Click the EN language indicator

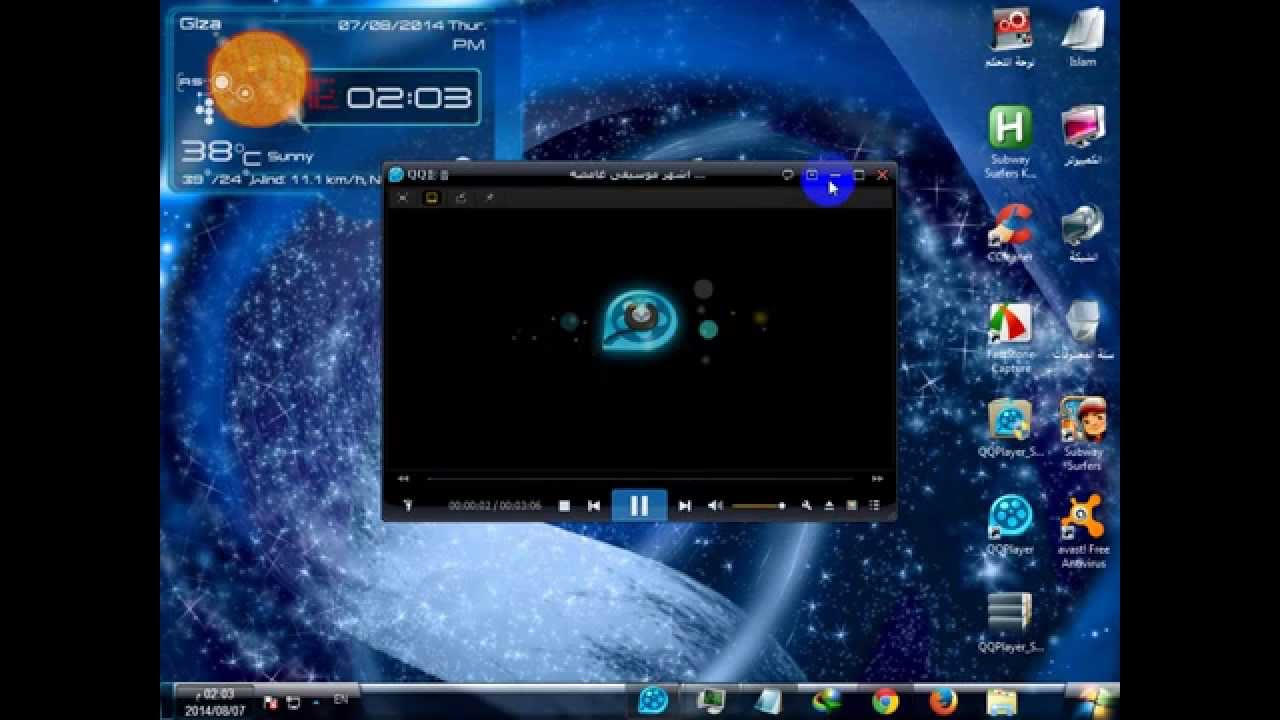click(x=341, y=700)
